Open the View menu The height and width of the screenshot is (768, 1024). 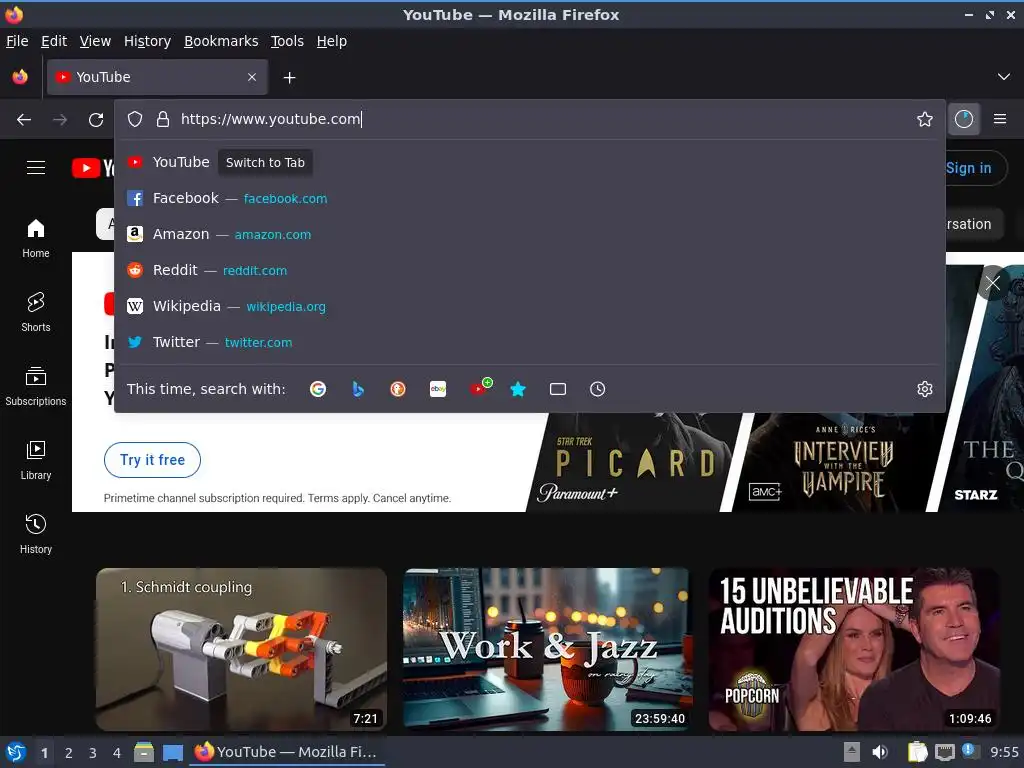[95, 41]
